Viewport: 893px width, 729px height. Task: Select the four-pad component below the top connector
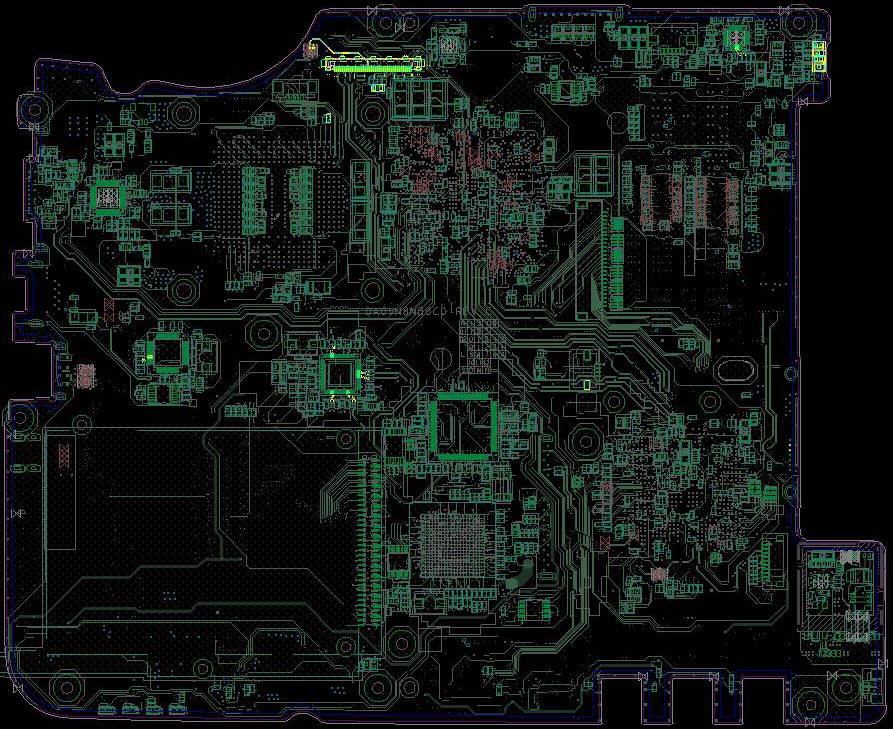tap(418, 98)
